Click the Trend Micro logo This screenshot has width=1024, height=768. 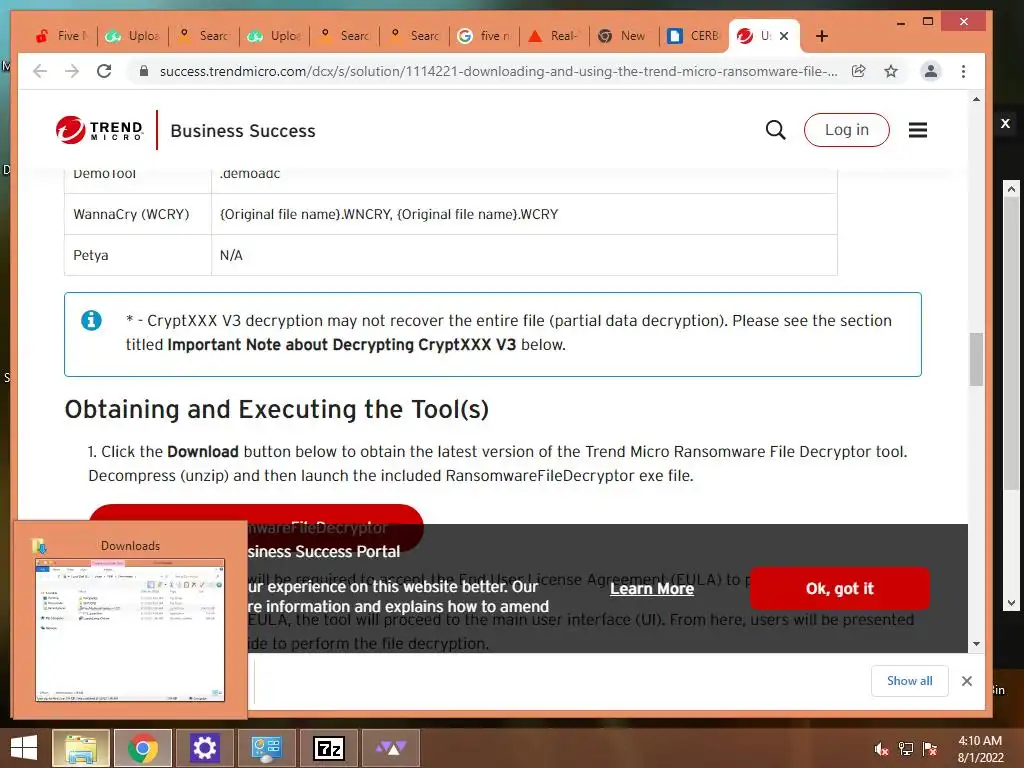pos(99,130)
